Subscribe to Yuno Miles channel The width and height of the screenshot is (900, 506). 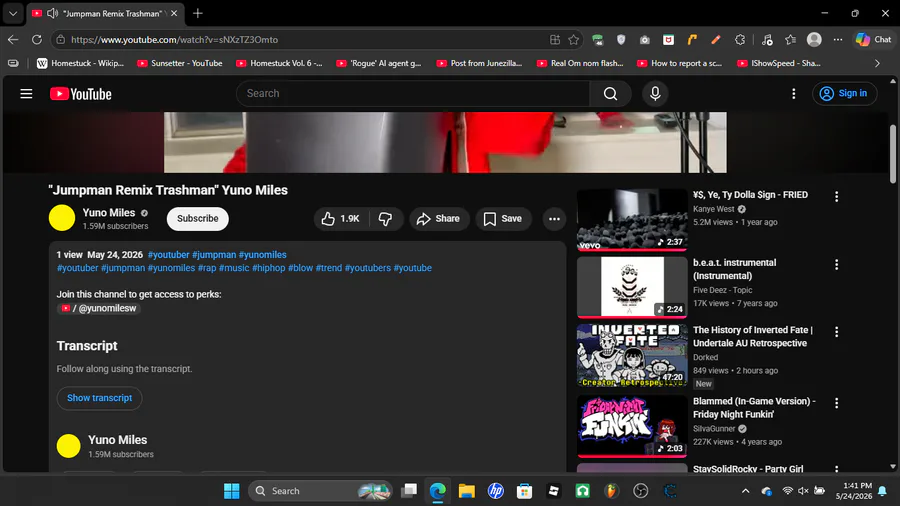click(197, 219)
